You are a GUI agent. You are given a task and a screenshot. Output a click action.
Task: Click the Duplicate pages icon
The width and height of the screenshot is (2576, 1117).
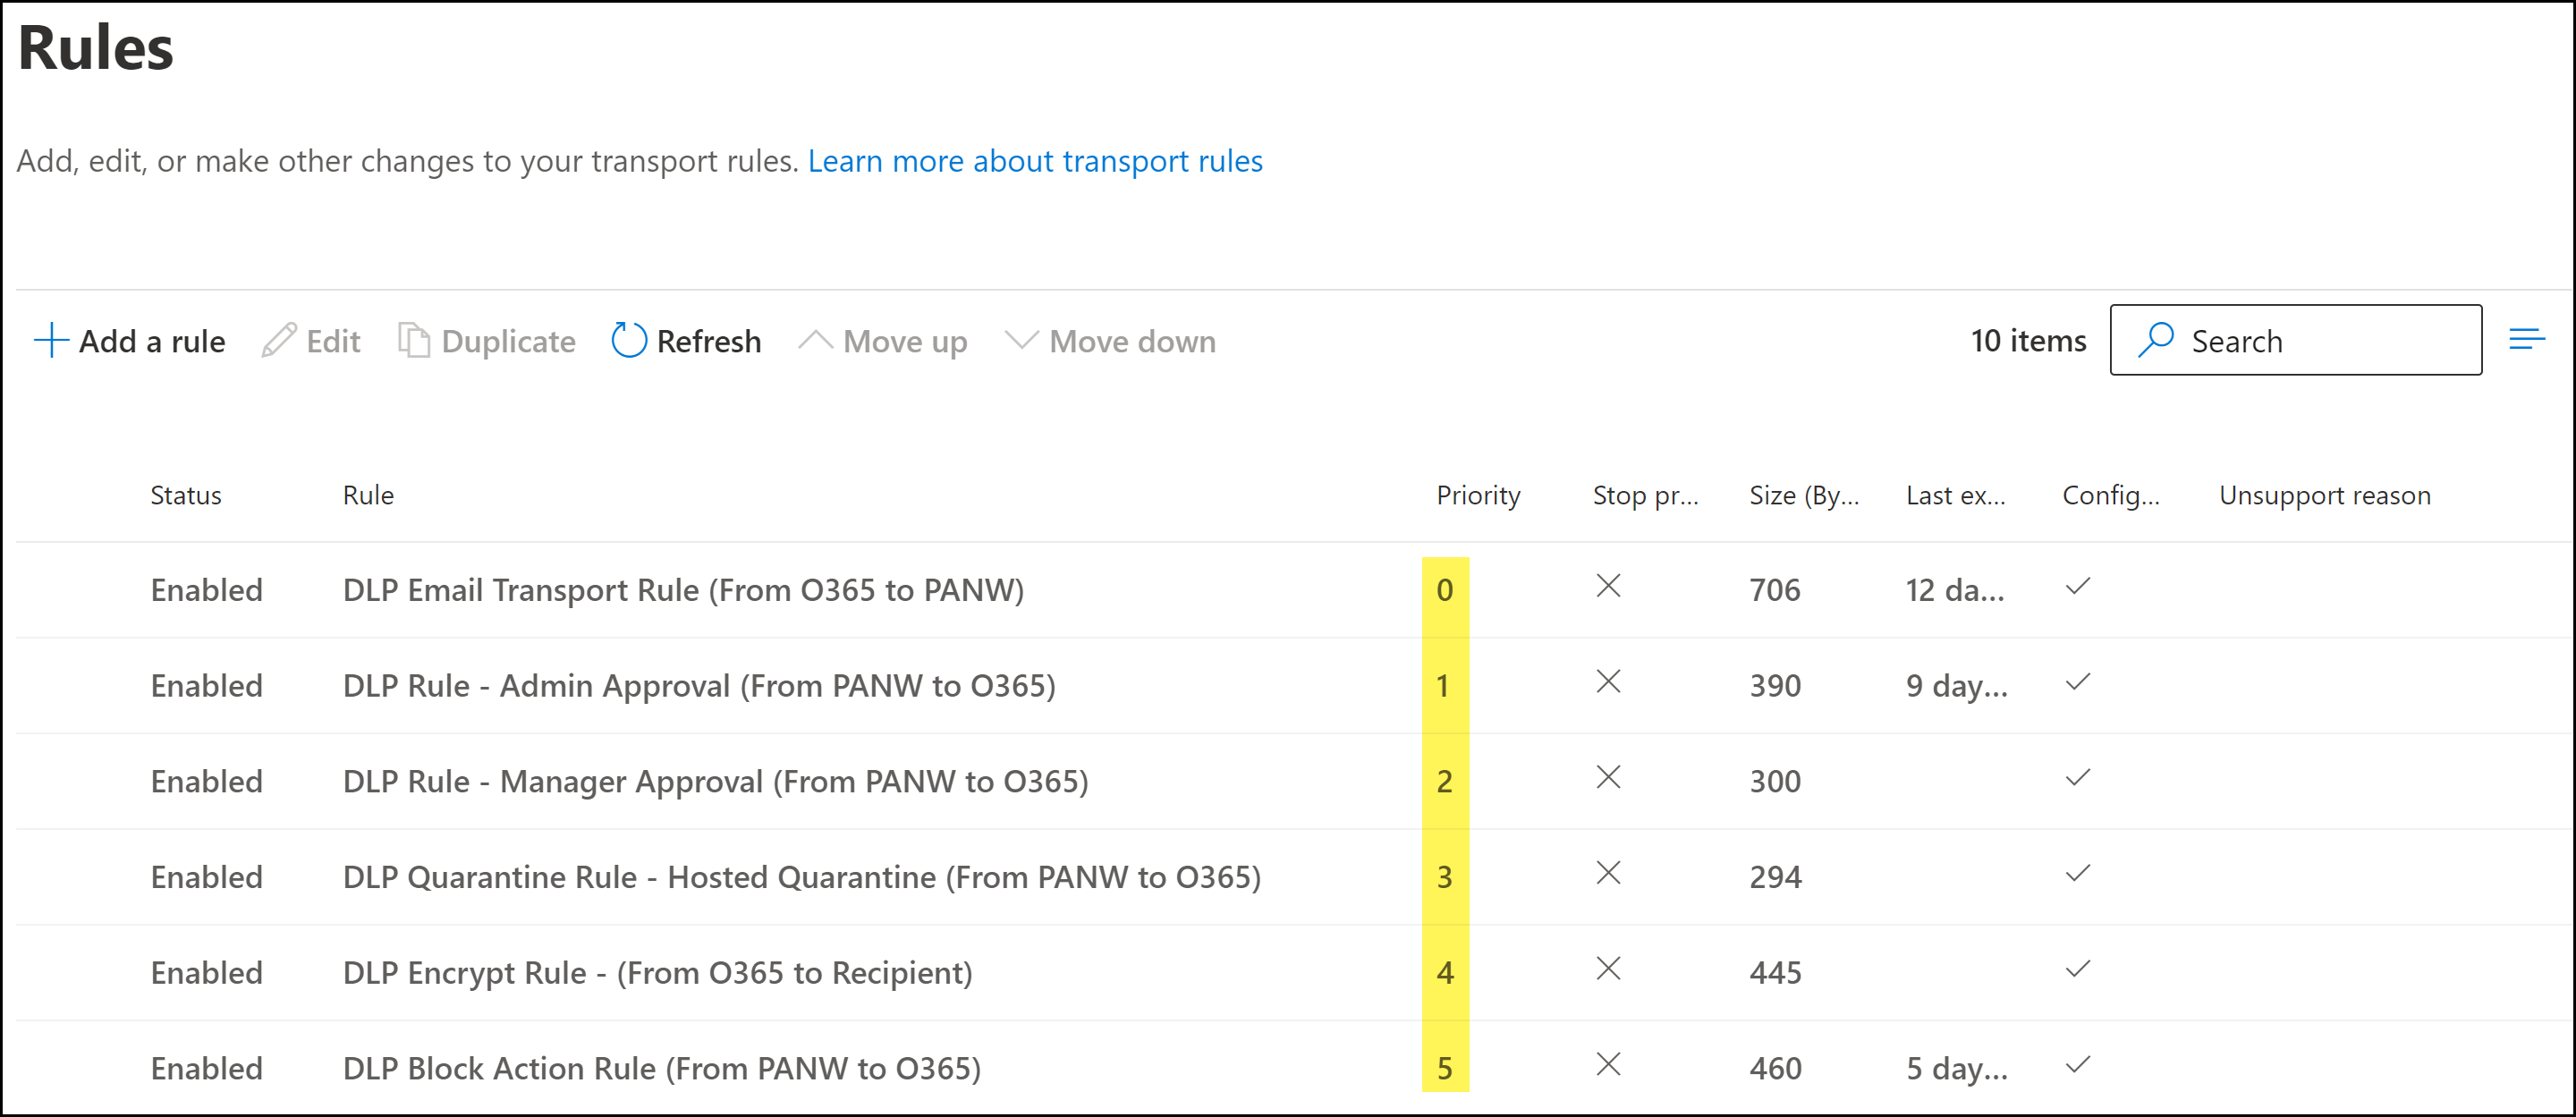coord(414,341)
